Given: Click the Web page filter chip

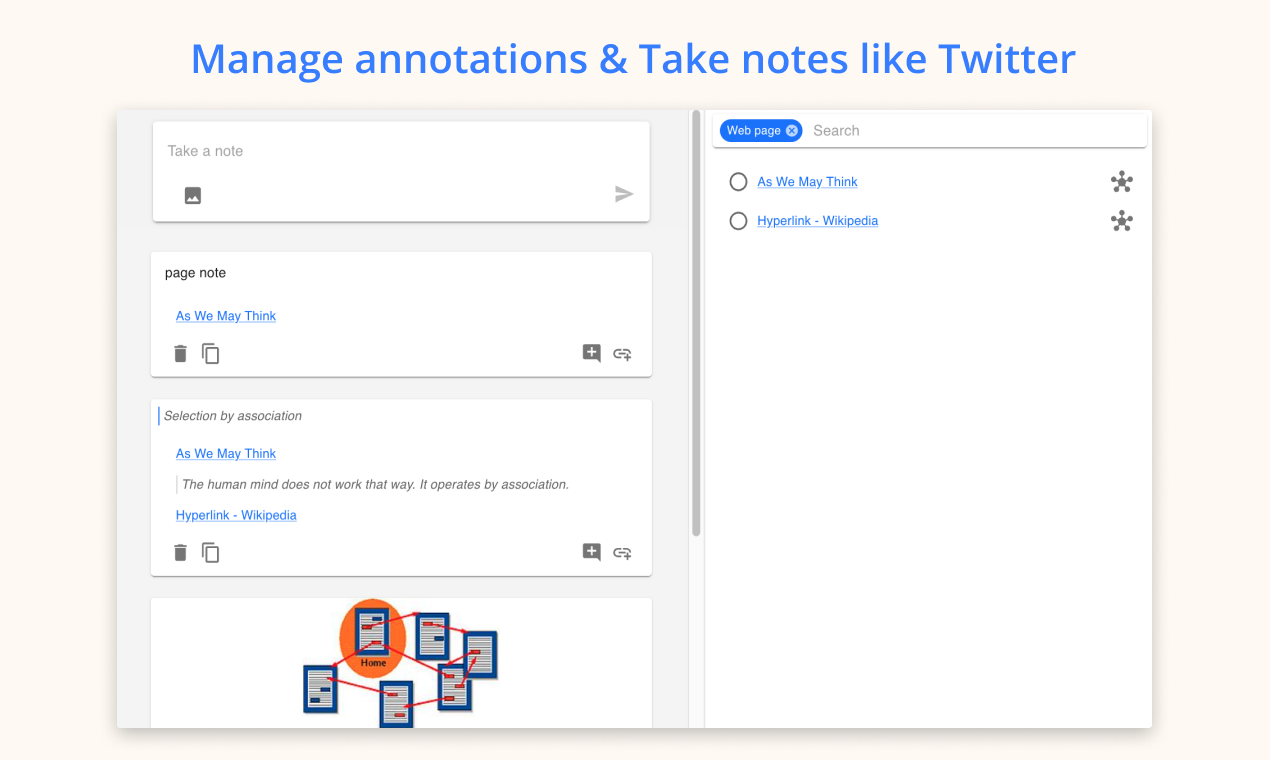Looking at the screenshot, I should 753,130.
